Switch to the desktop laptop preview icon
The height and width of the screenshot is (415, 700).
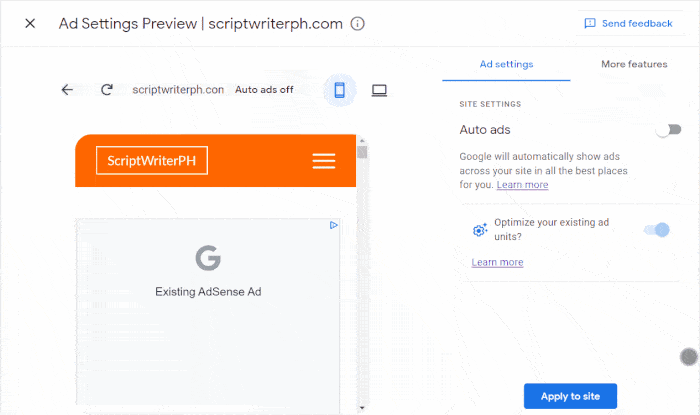[x=379, y=90]
